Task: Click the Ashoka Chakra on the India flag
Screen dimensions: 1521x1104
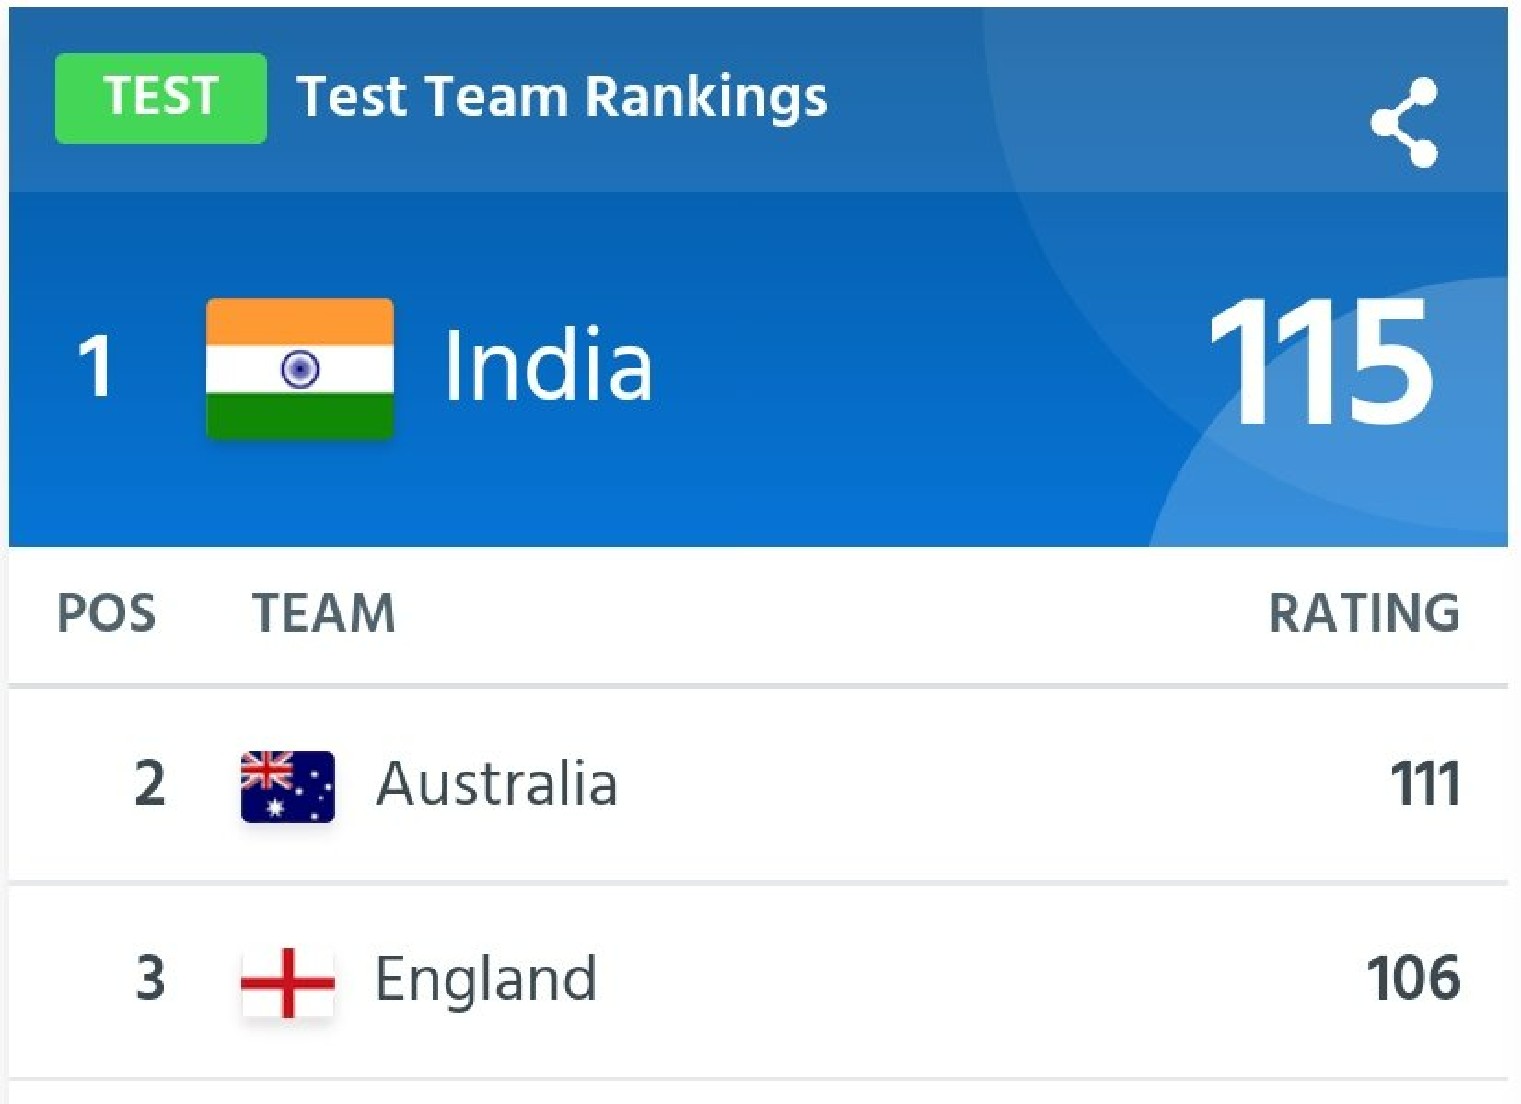Action: pyautogui.click(x=301, y=370)
